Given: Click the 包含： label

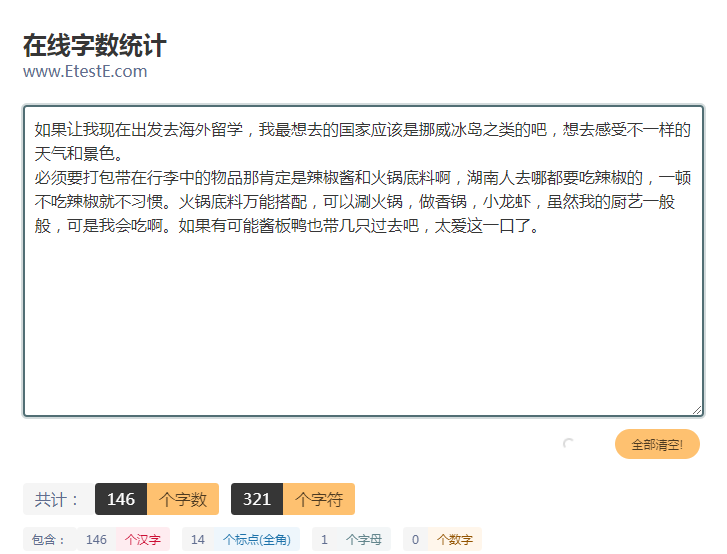Looking at the screenshot, I should coord(50,539).
